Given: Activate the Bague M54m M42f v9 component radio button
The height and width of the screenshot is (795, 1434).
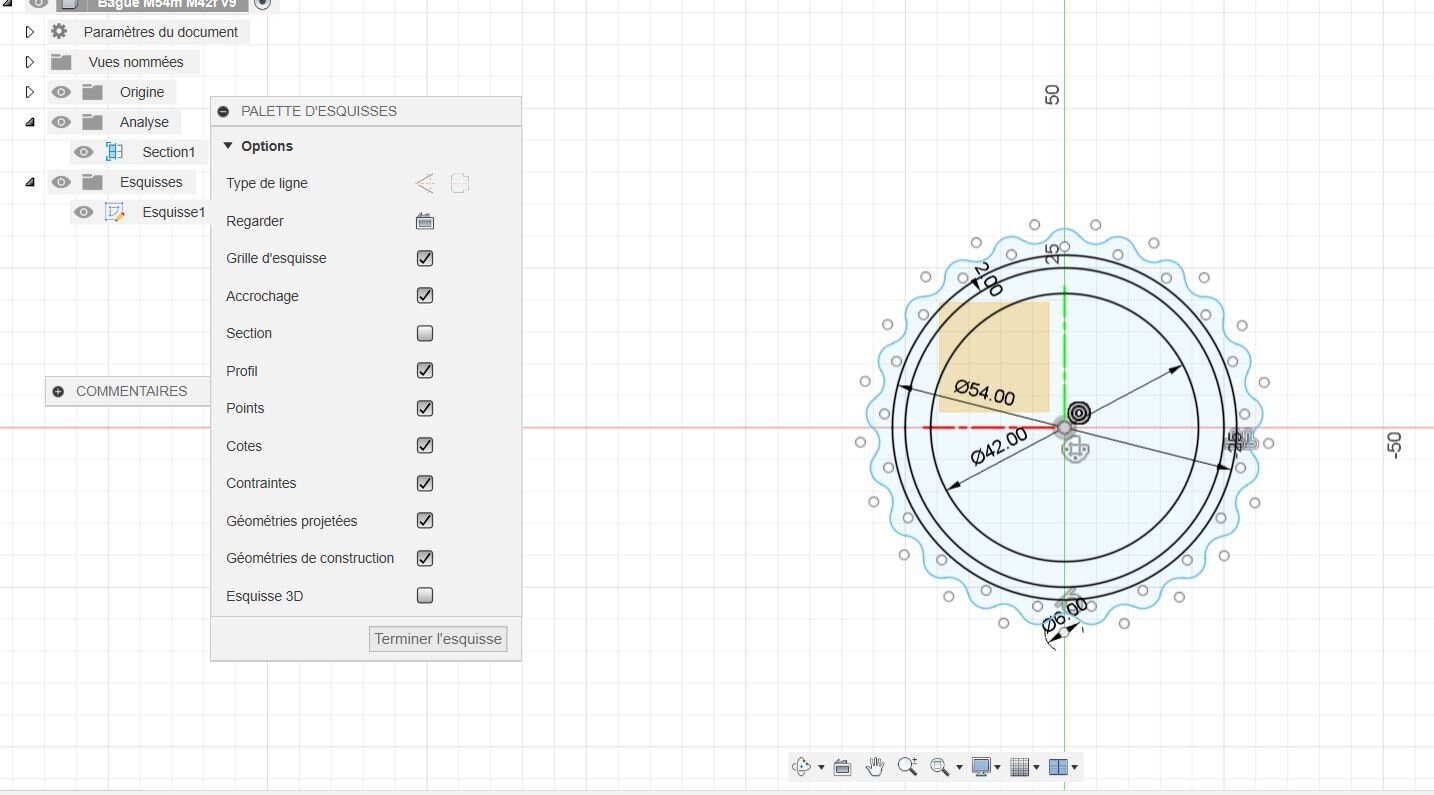Looking at the screenshot, I should point(263,4).
